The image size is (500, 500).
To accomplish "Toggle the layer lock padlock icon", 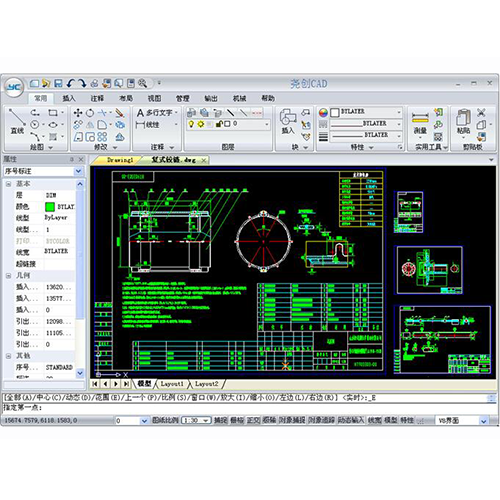I will 219,124.
